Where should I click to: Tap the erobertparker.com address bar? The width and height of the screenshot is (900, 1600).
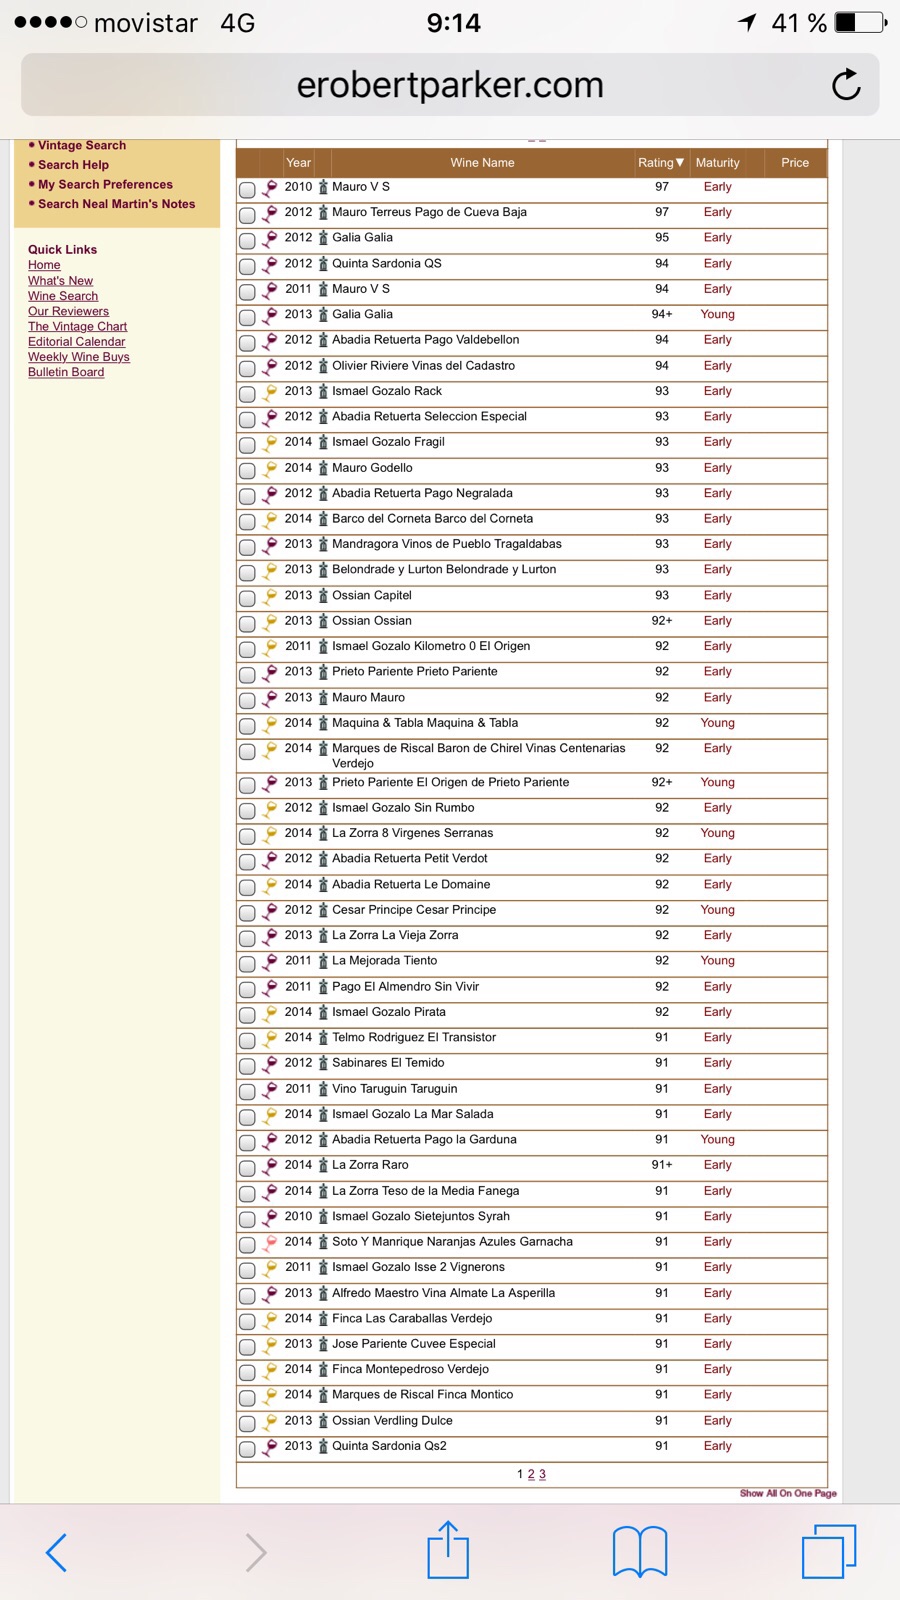pos(450,85)
